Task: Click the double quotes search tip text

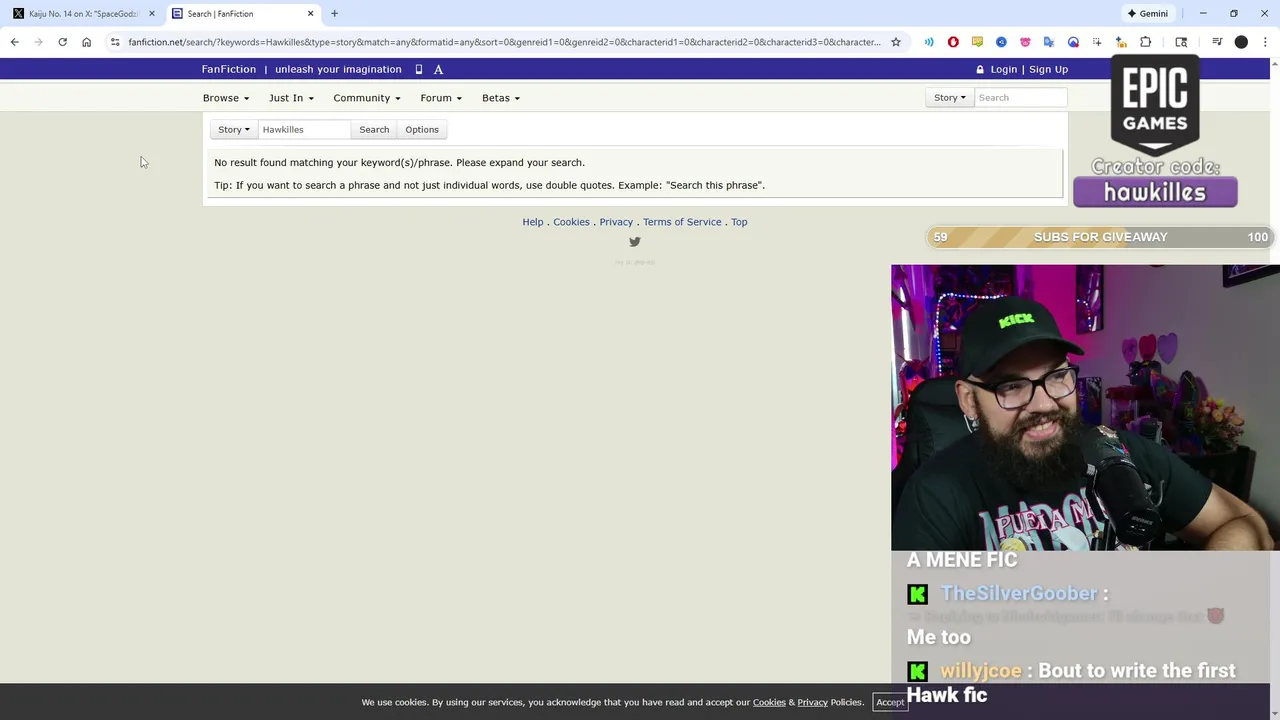Action: tap(489, 185)
